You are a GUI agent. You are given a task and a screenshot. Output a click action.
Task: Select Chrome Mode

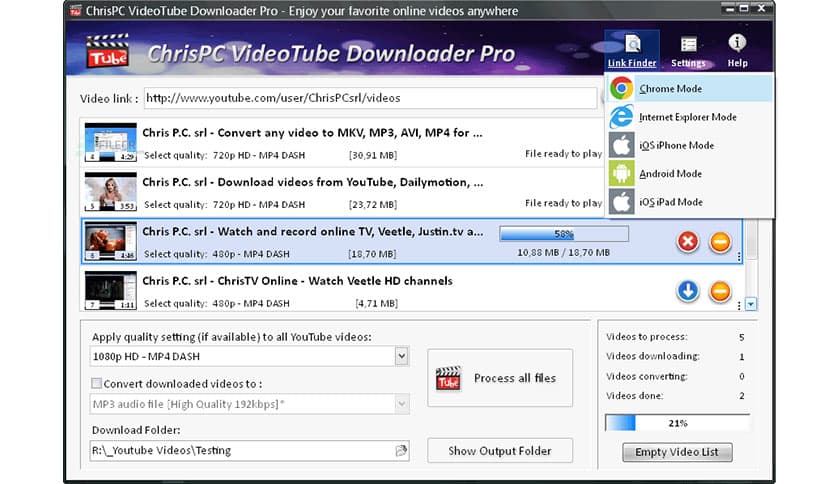coord(689,88)
